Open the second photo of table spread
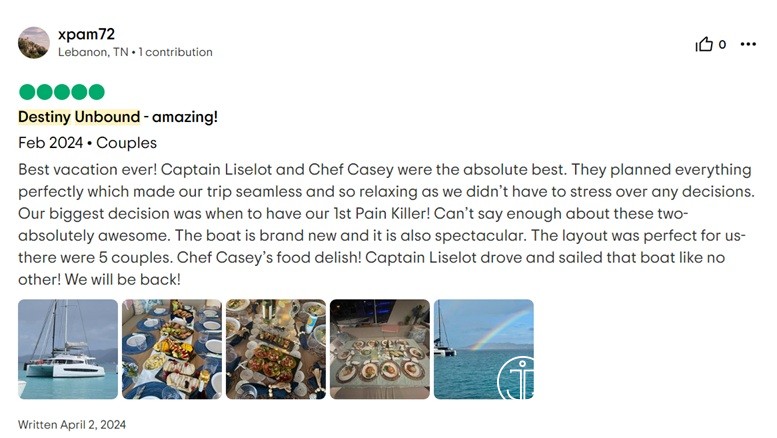This screenshot has height=438, width=777. [172, 349]
